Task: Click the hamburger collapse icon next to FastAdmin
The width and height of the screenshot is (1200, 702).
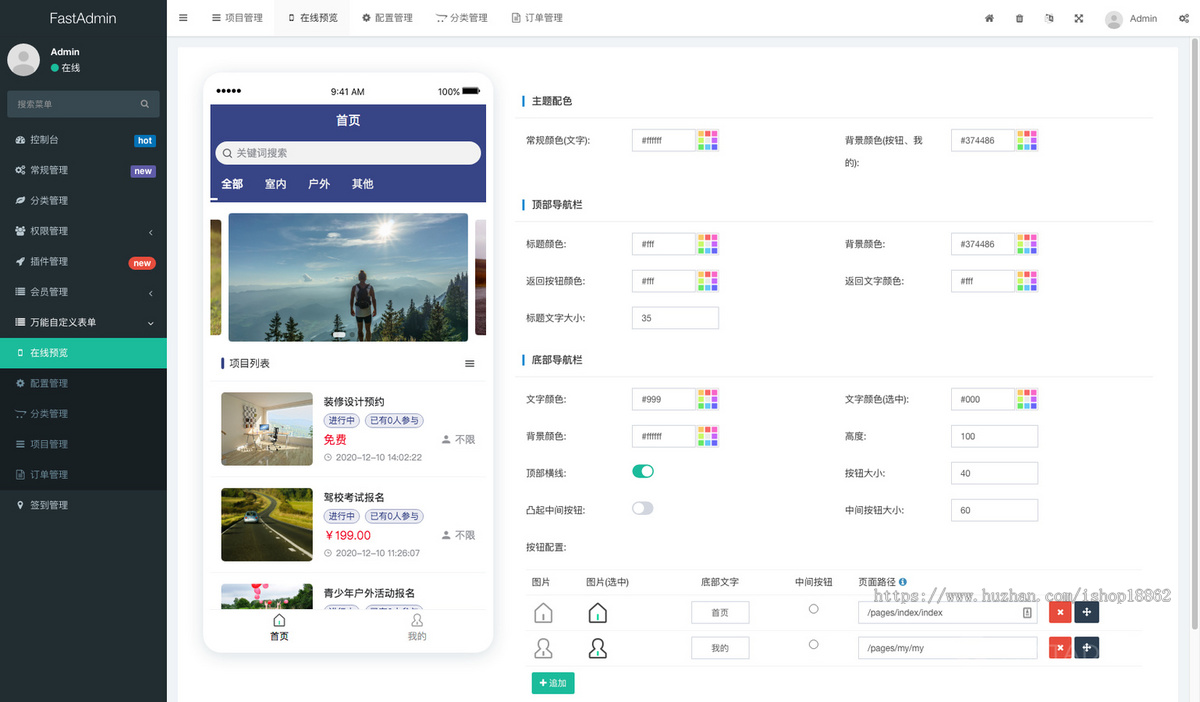Action: tap(182, 17)
